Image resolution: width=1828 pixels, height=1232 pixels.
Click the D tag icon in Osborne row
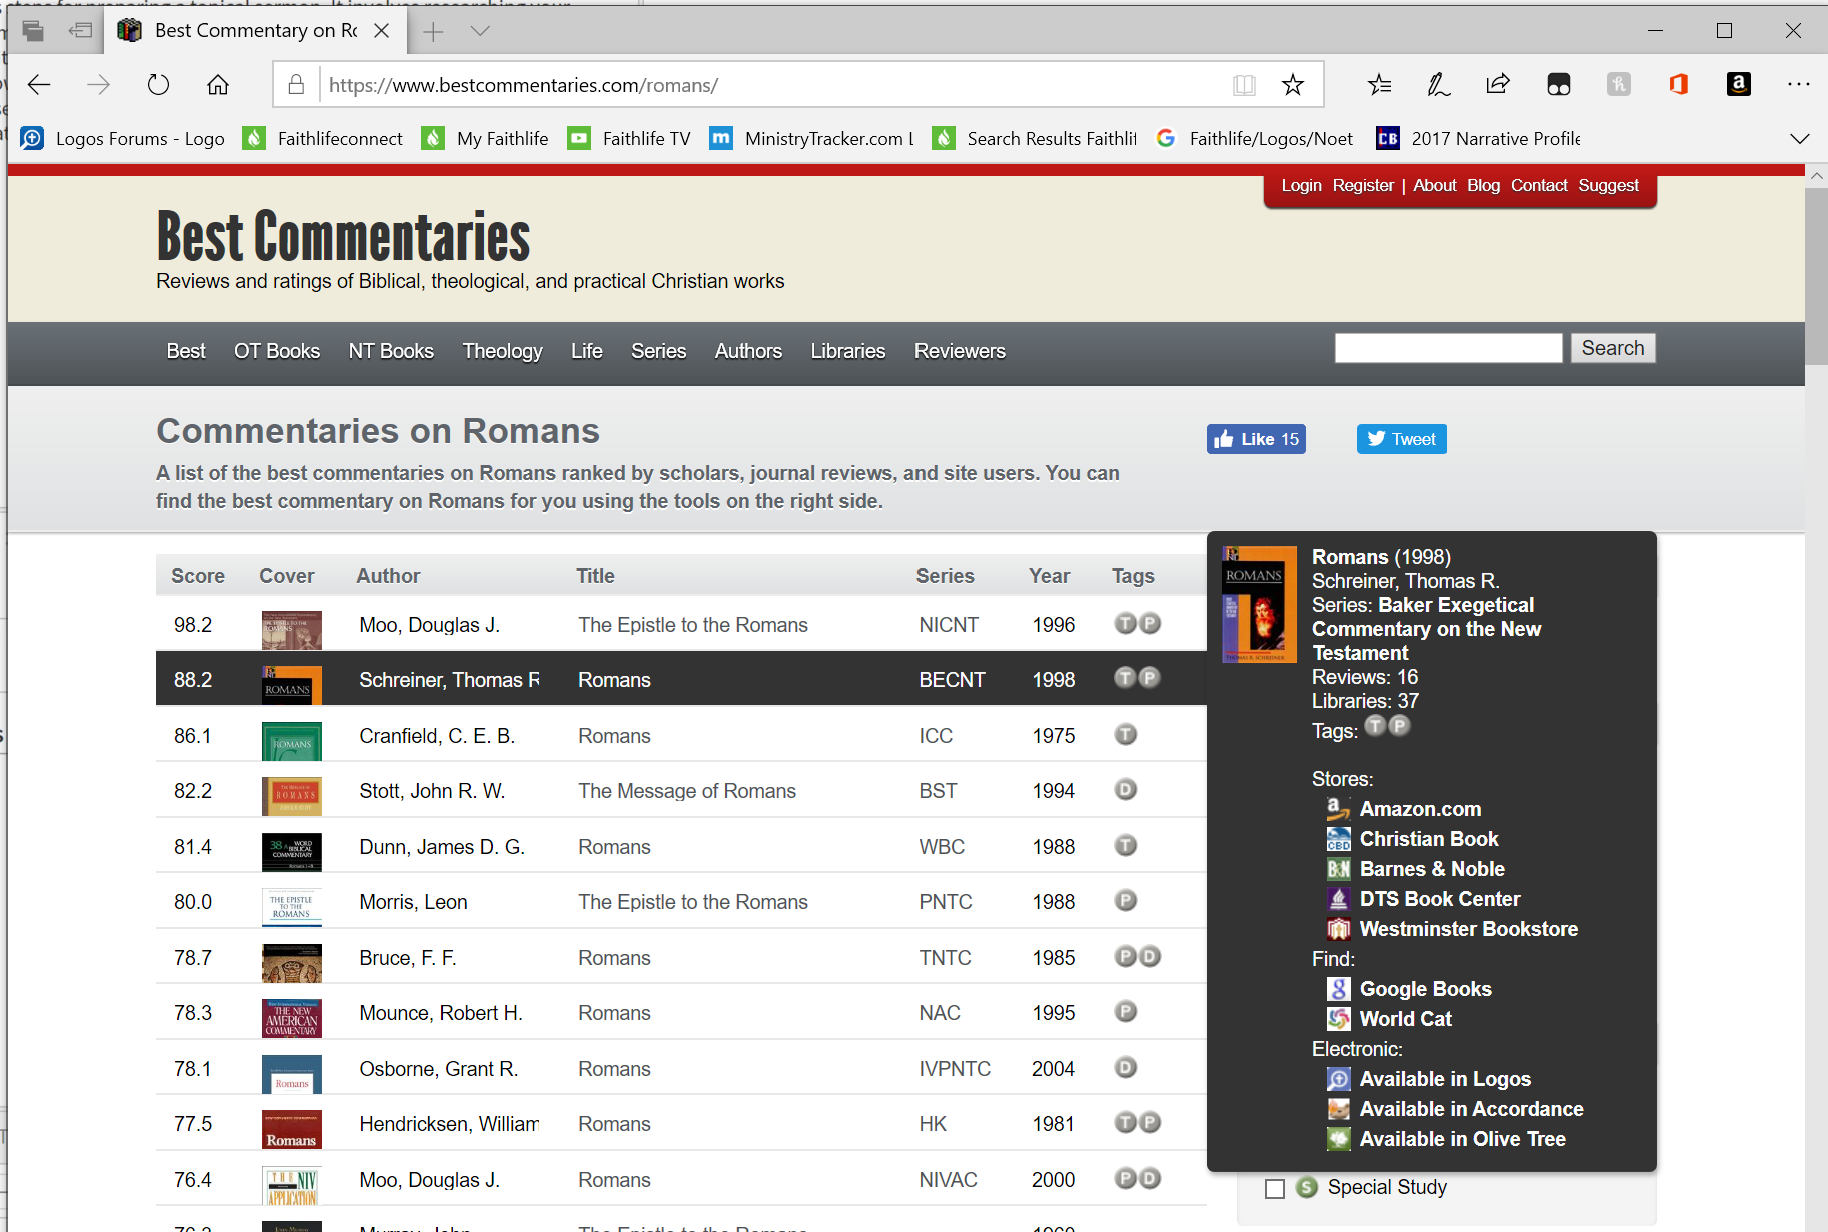tap(1126, 1068)
